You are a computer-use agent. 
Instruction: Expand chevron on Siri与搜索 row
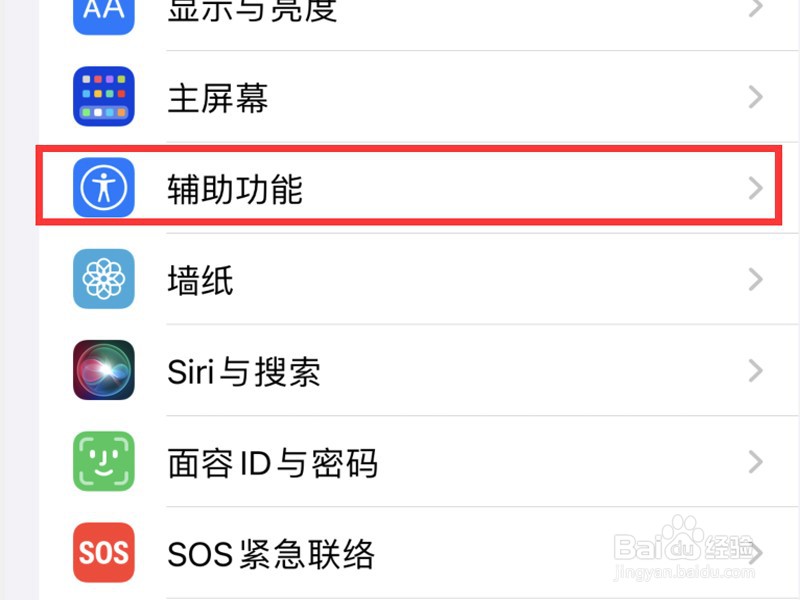[x=756, y=371]
